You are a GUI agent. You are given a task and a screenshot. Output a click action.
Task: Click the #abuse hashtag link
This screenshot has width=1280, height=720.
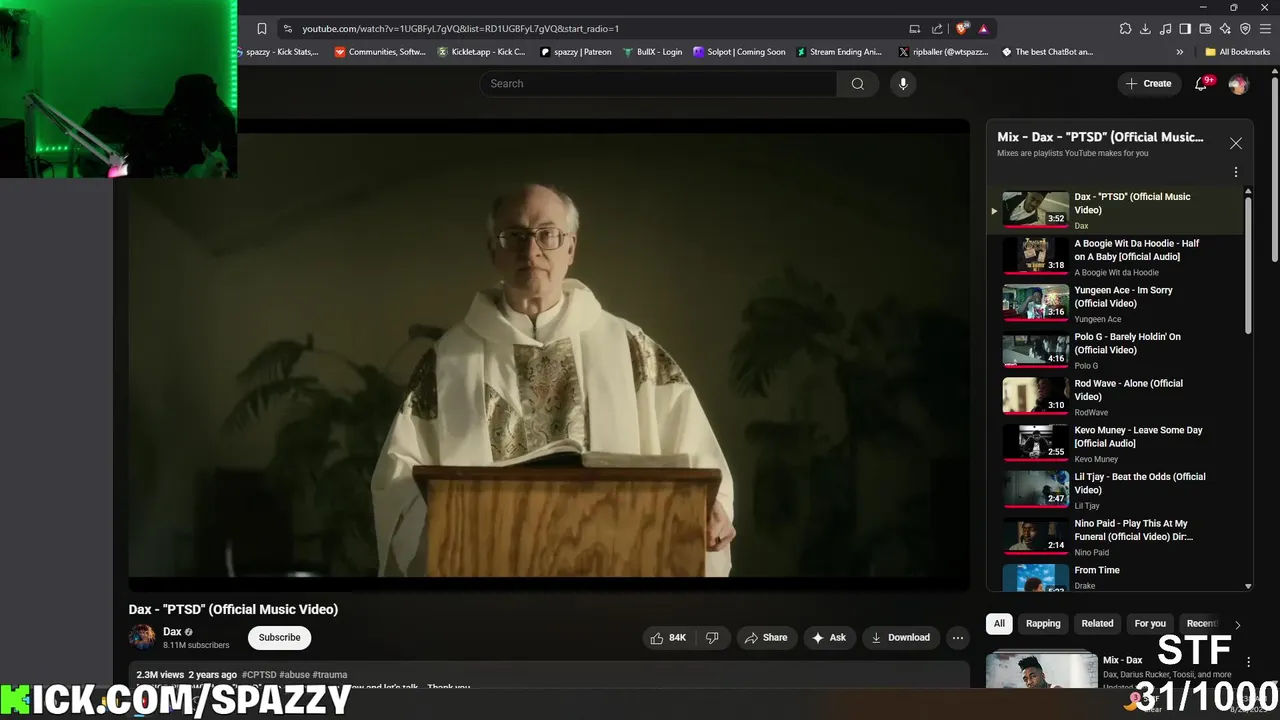pyautogui.click(x=294, y=675)
